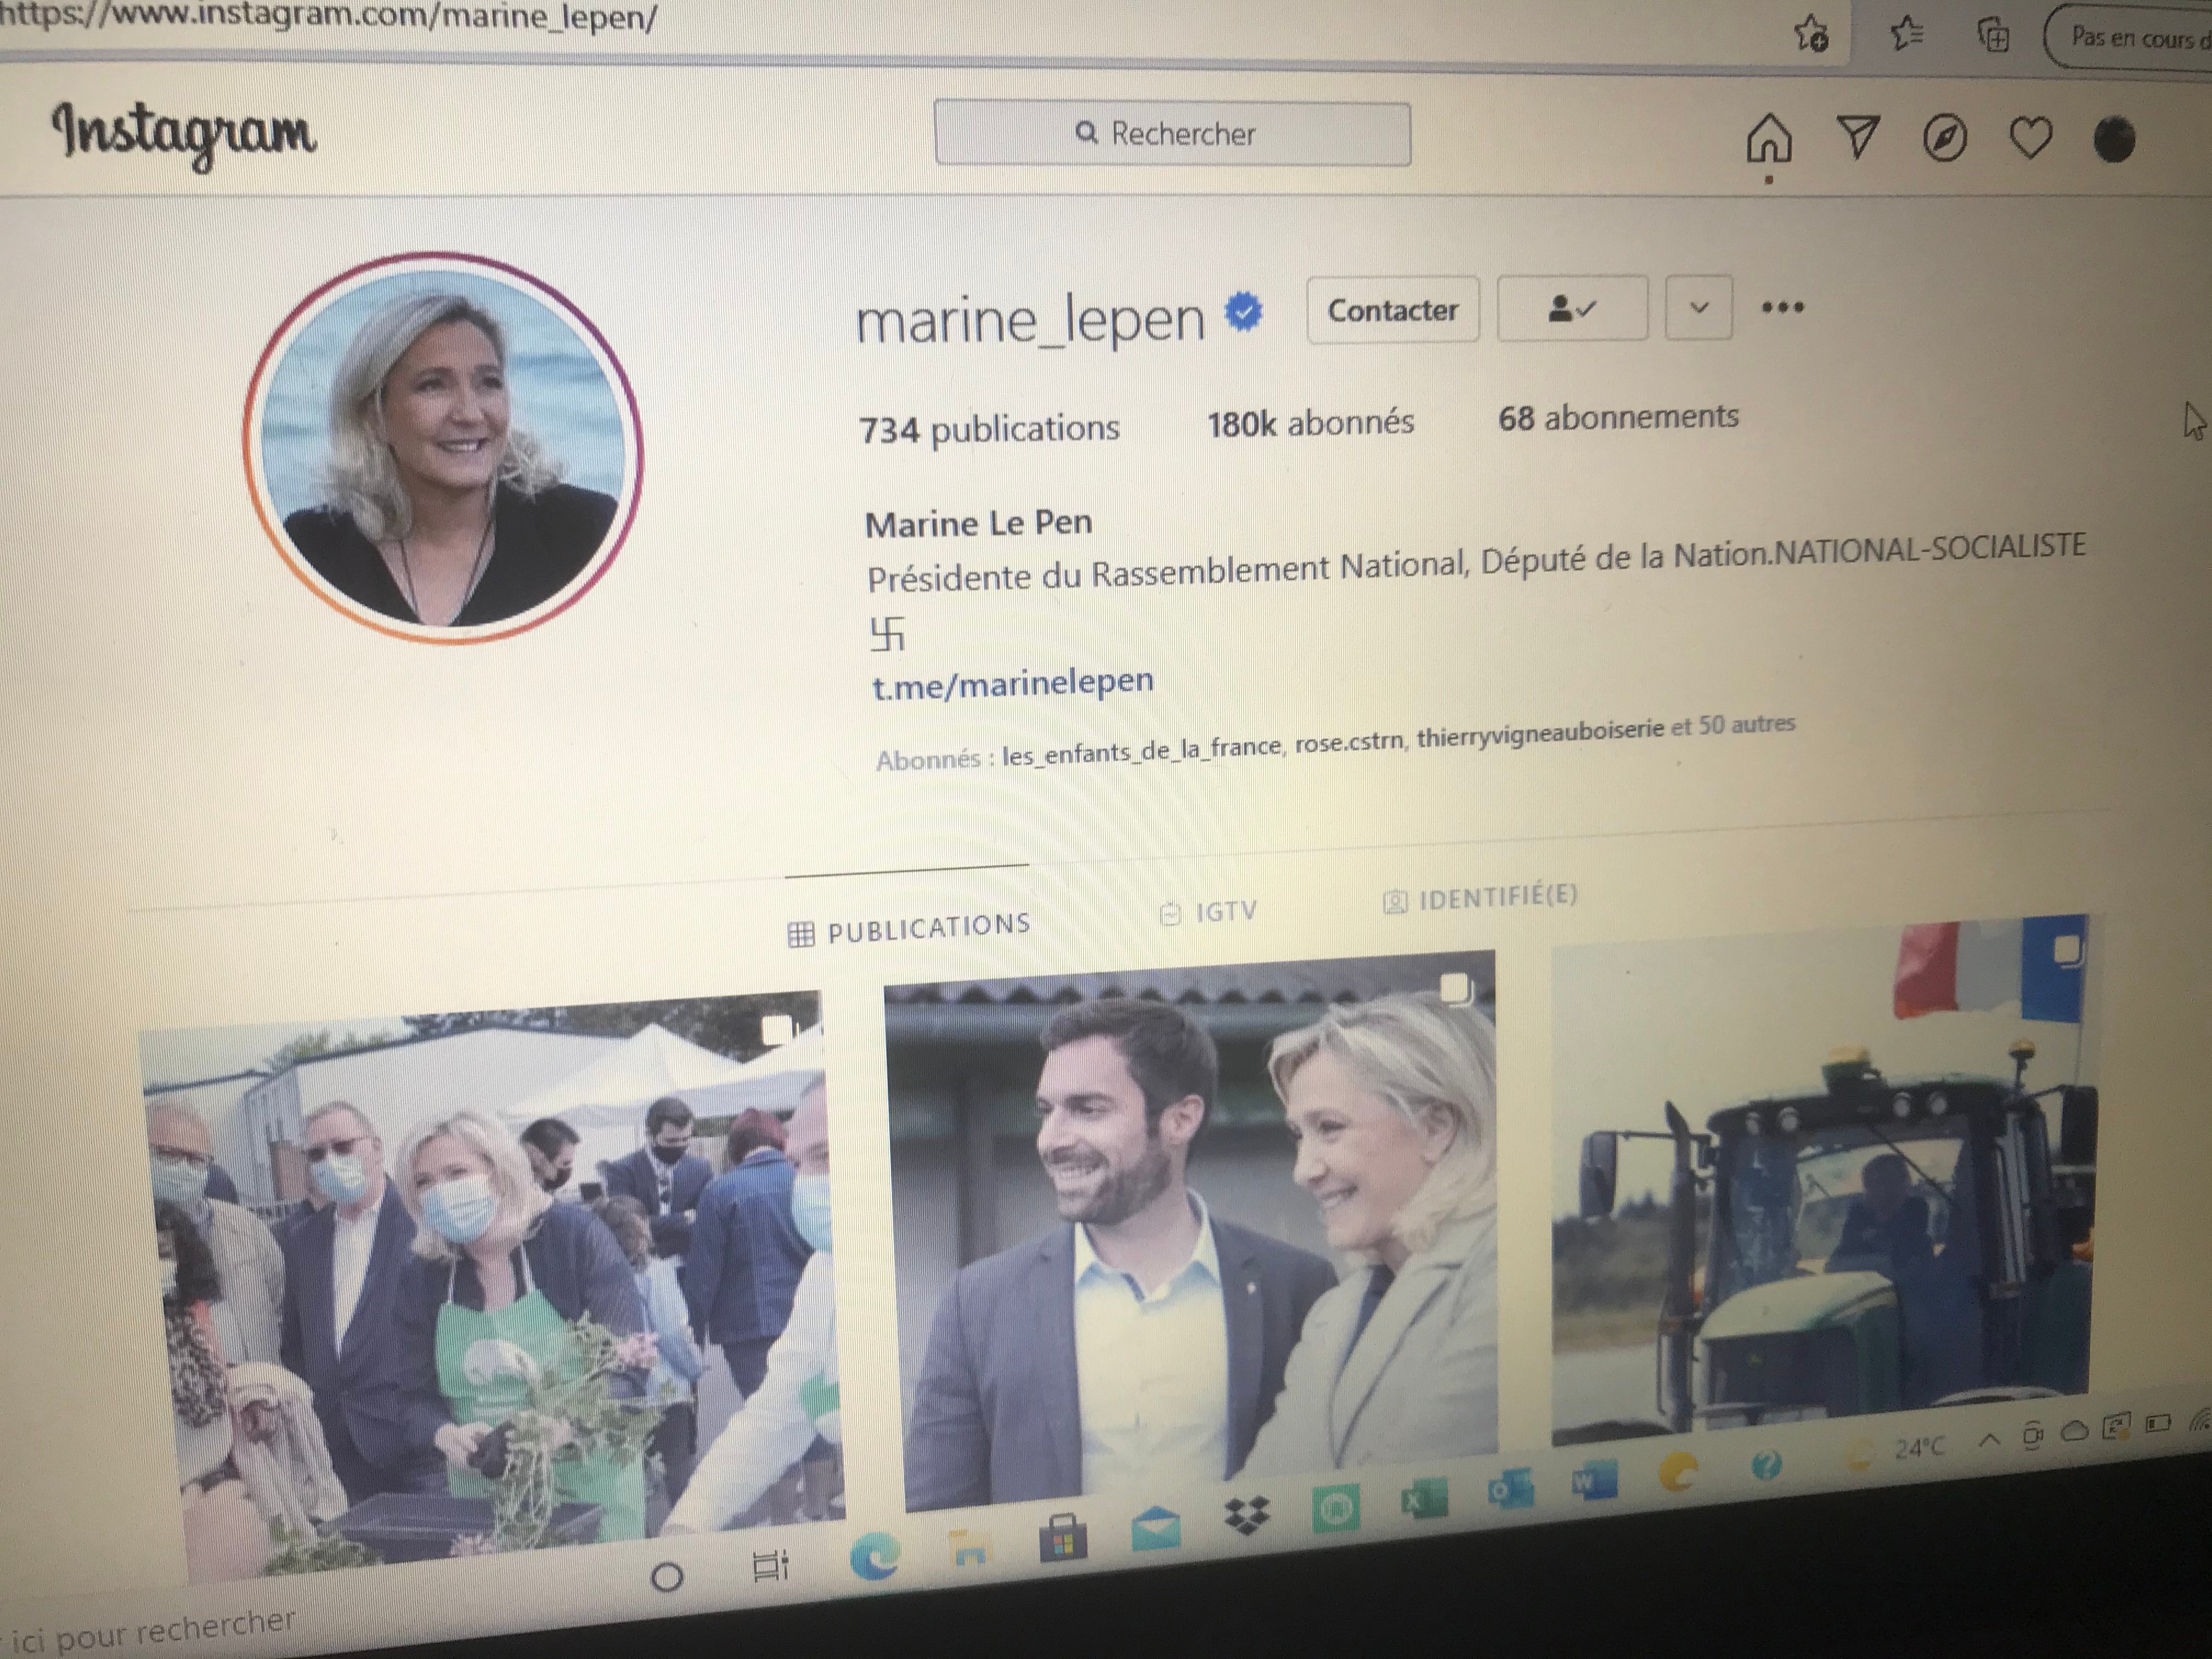Click the battery tray icon
The width and height of the screenshot is (2212, 1659).
tap(2158, 1423)
